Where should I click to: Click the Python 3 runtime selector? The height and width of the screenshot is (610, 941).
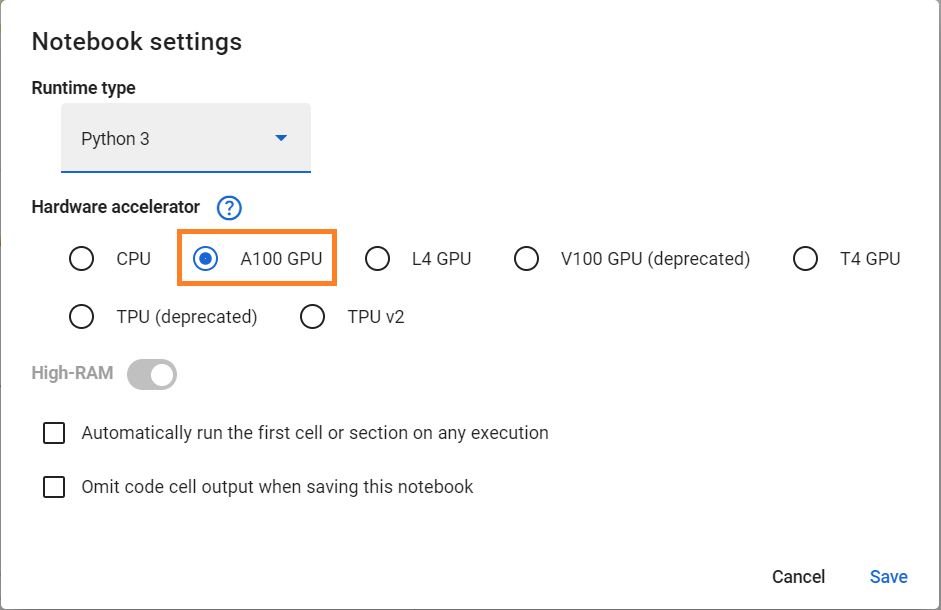(170, 139)
